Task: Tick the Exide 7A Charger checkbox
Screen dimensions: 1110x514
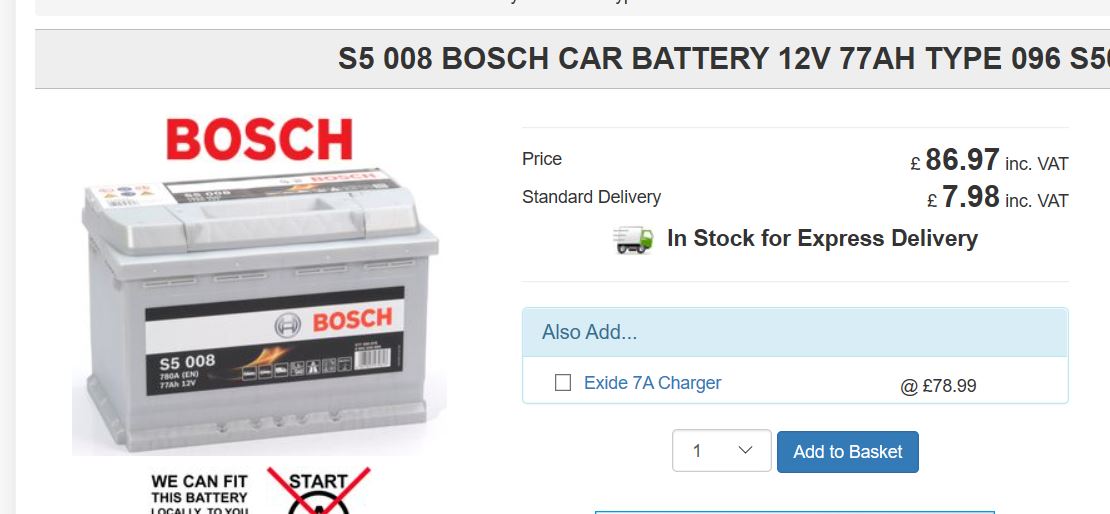Action: pyautogui.click(x=563, y=383)
